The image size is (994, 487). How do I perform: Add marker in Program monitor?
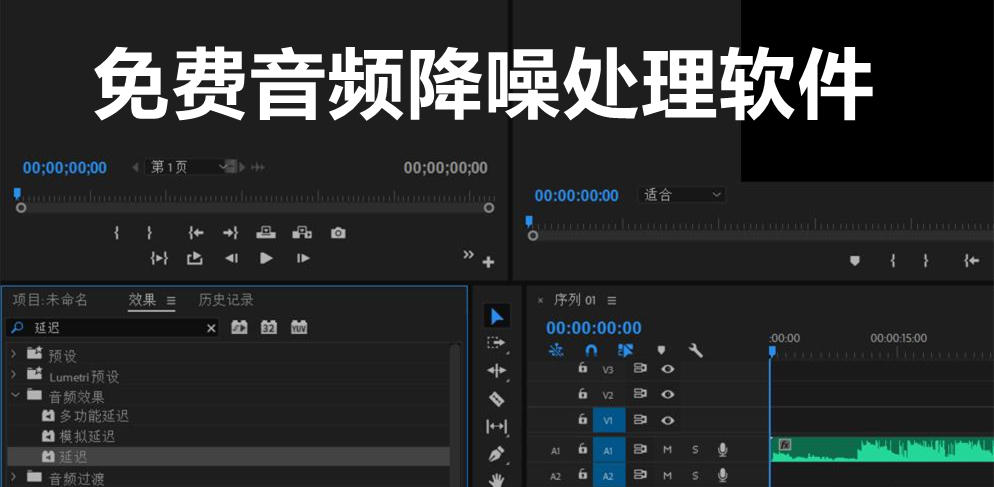tap(855, 261)
